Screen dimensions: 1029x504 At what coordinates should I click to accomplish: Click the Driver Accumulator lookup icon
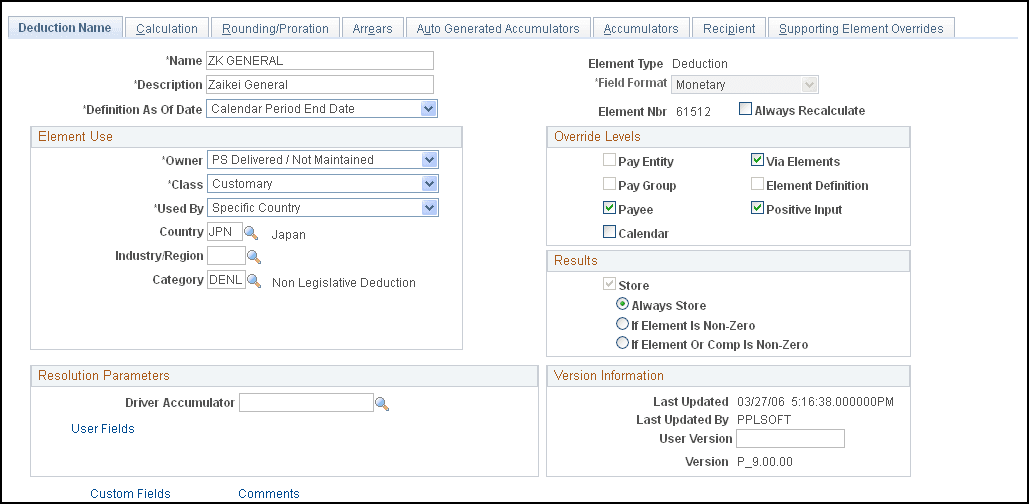coord(381,403)
